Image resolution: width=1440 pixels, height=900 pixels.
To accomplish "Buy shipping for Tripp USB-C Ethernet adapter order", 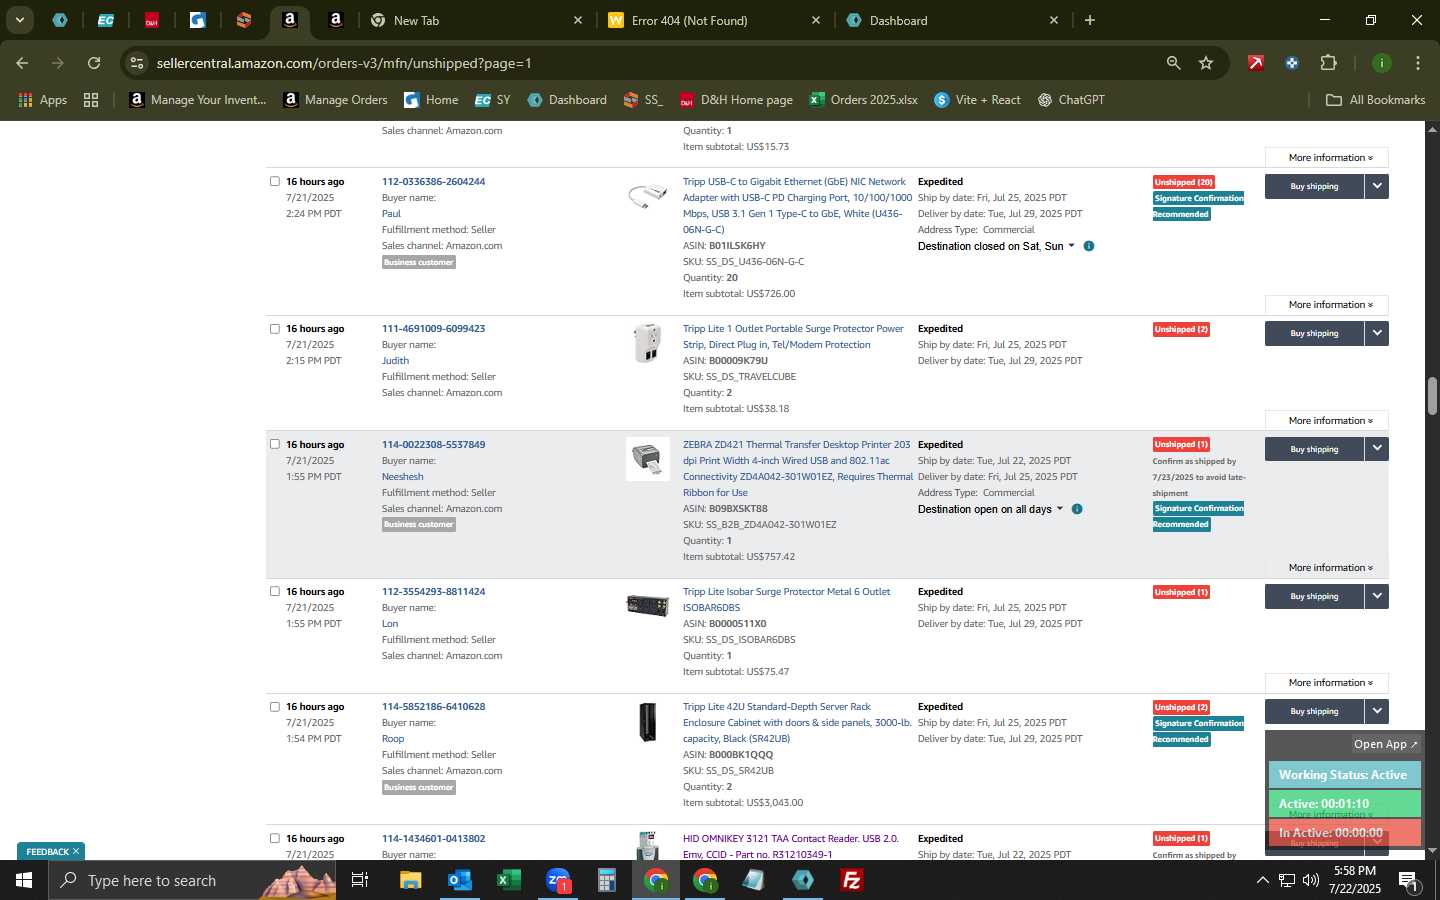I will (1314, 186).
